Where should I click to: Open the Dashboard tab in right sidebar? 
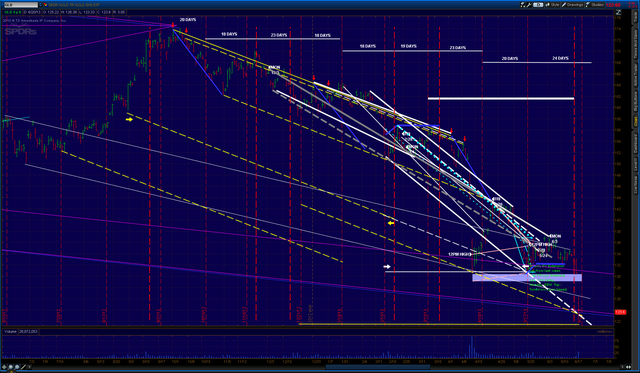pyautogui.click(x=635, y=145)
